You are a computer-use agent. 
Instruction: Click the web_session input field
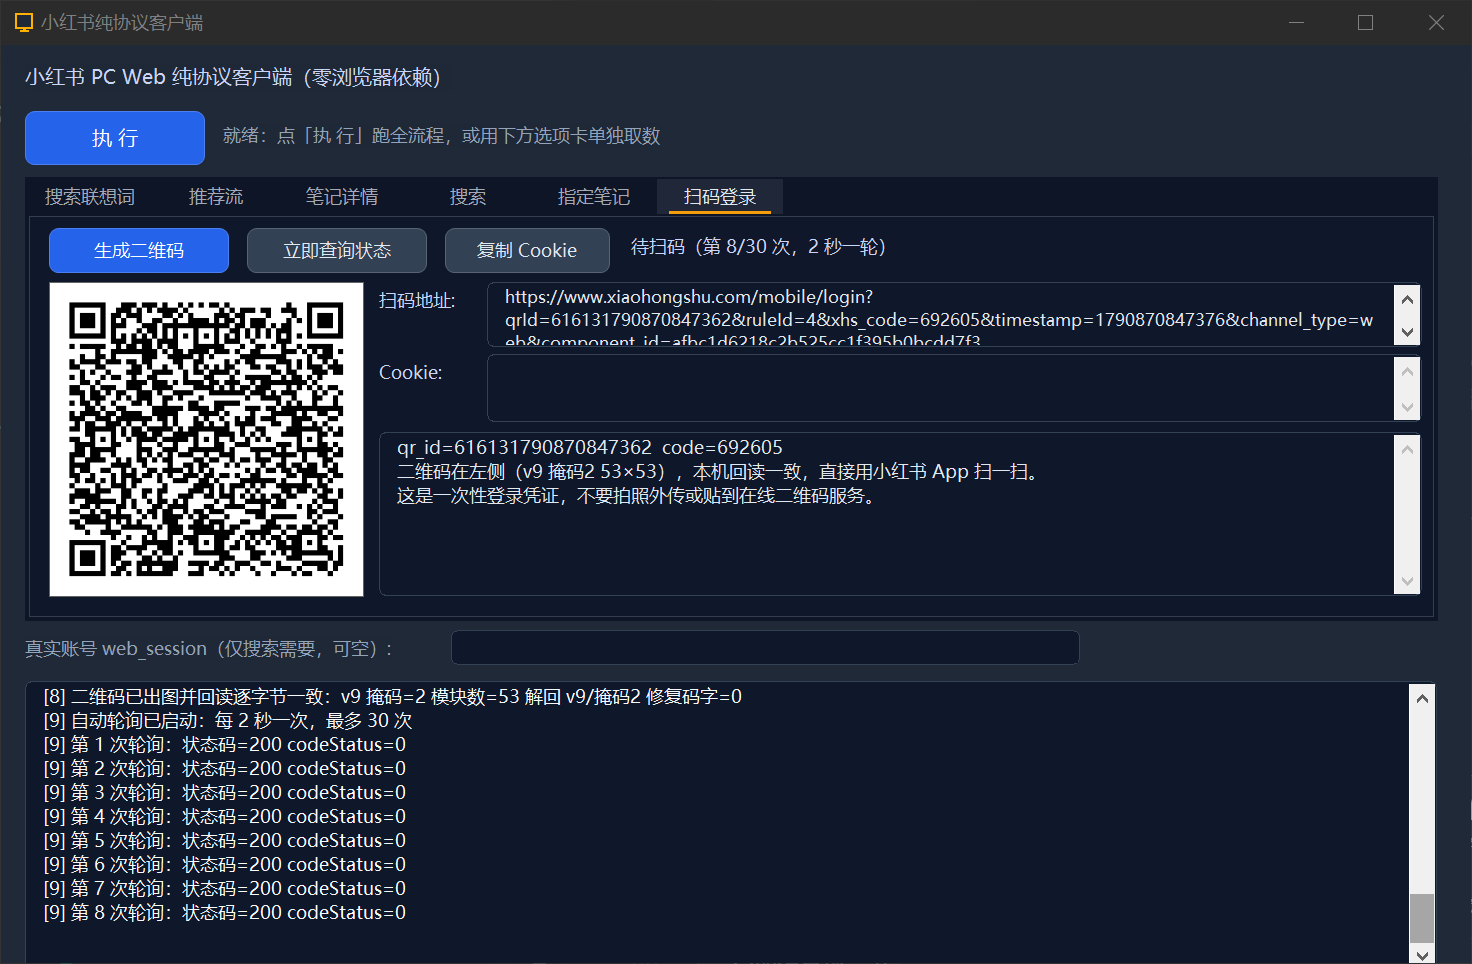pos(765,647)
